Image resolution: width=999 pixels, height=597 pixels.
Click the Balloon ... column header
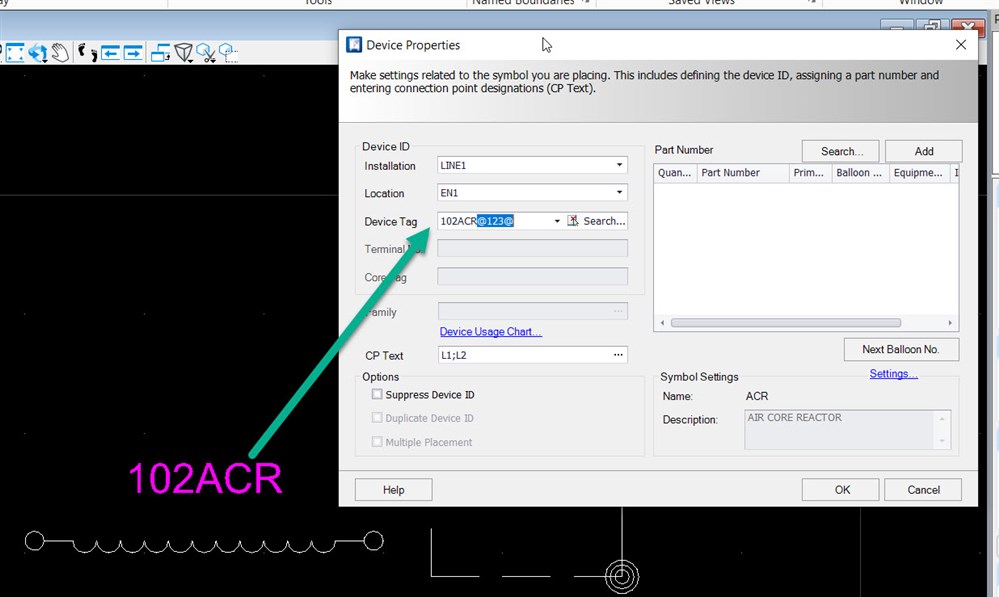pos(860,173)
